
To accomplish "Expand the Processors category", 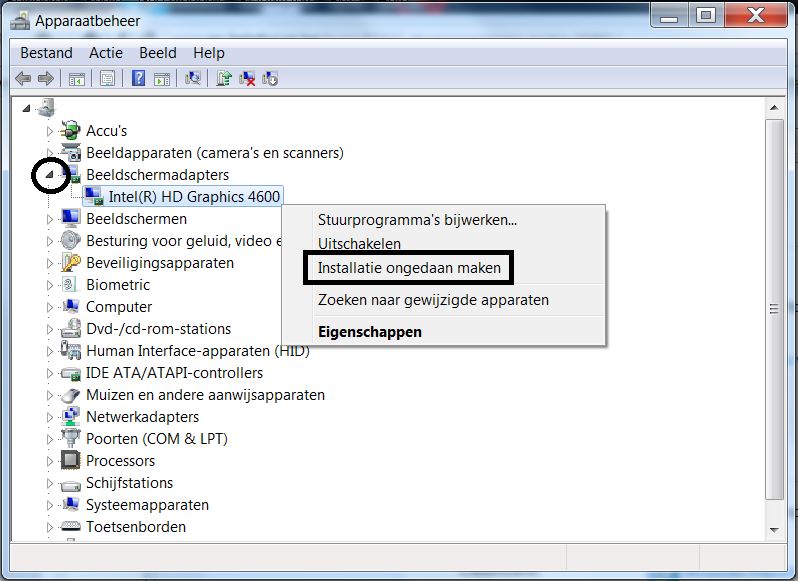I will 50,461.
